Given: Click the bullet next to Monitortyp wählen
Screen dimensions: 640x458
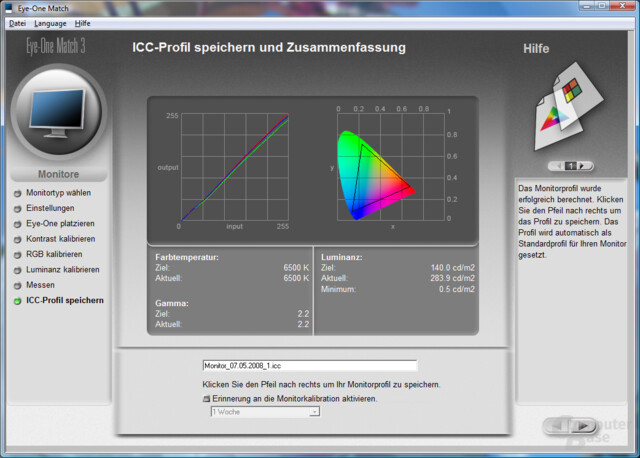Looking at the screenshot, I should click(17, 193).
